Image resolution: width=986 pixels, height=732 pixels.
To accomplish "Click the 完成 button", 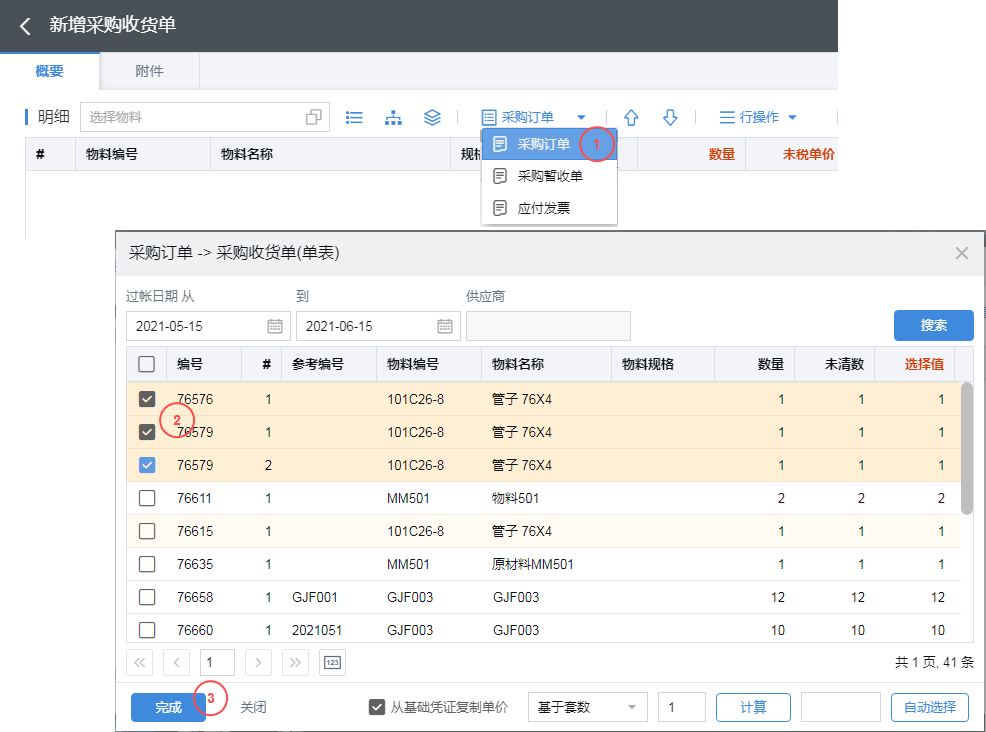I will 168,707.
